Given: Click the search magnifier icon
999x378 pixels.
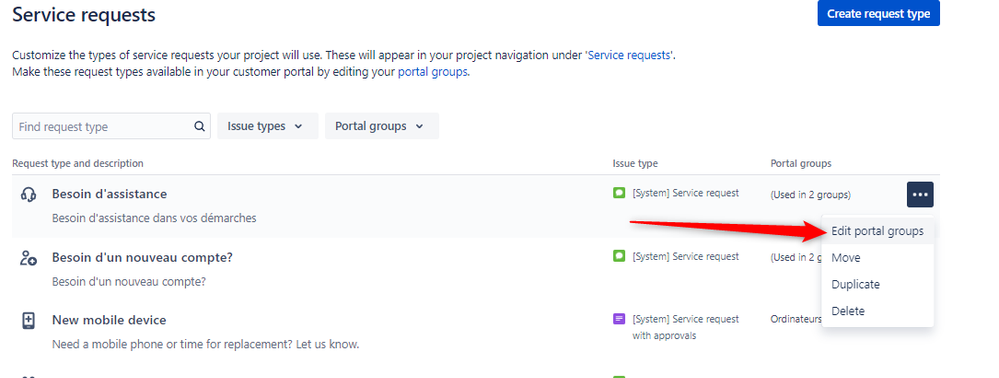Looking at the screenshot, I should pos(199,126).
